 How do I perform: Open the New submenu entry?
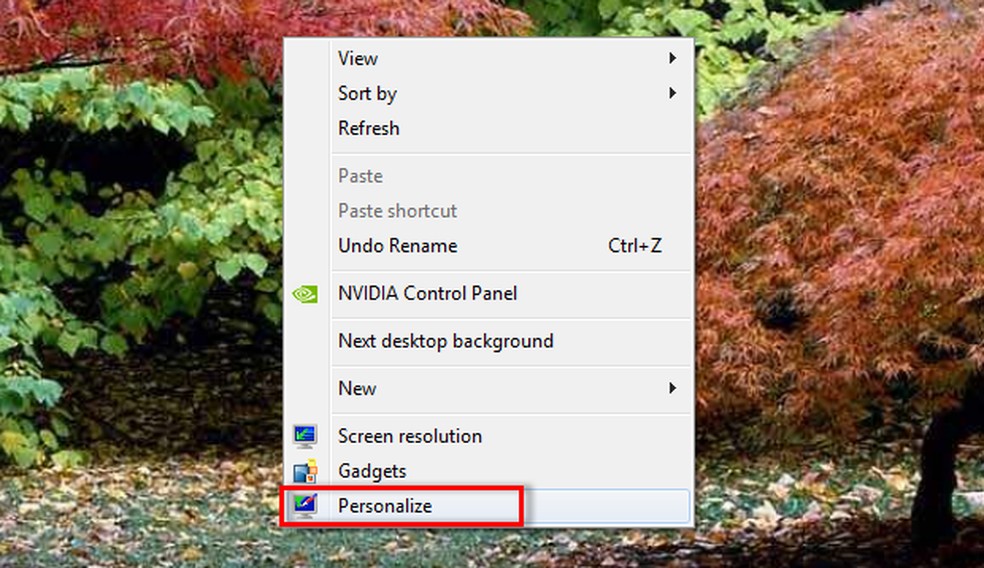(x=357, y=388)
